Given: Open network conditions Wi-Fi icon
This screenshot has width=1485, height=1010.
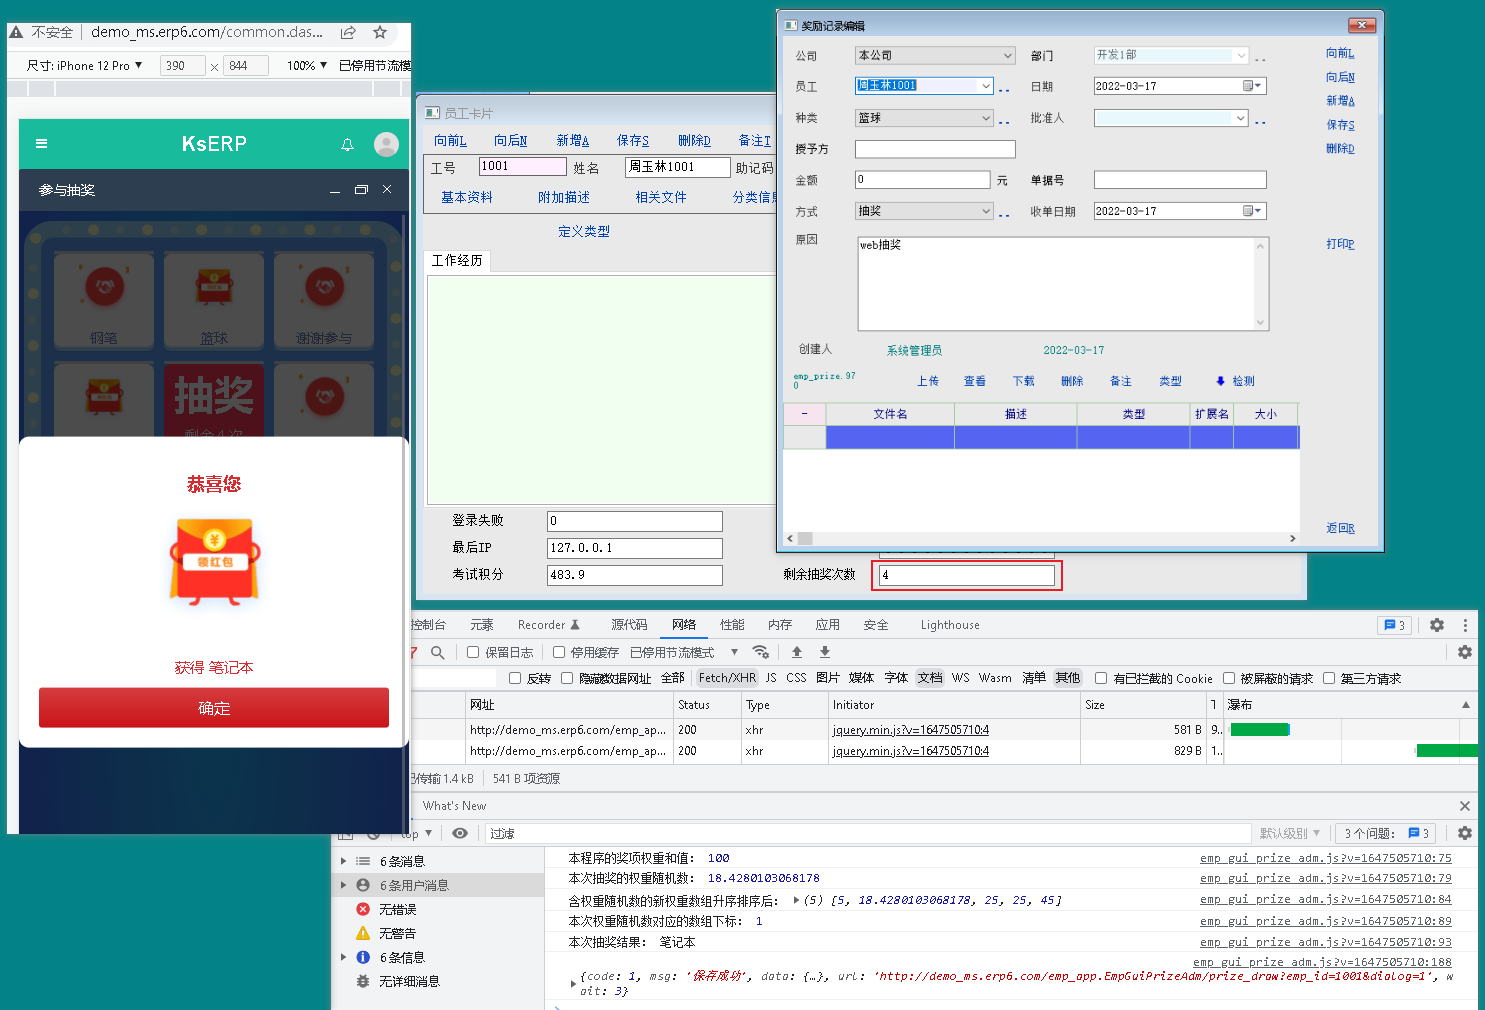Looking at the screenshot, I should click(761, 652).
